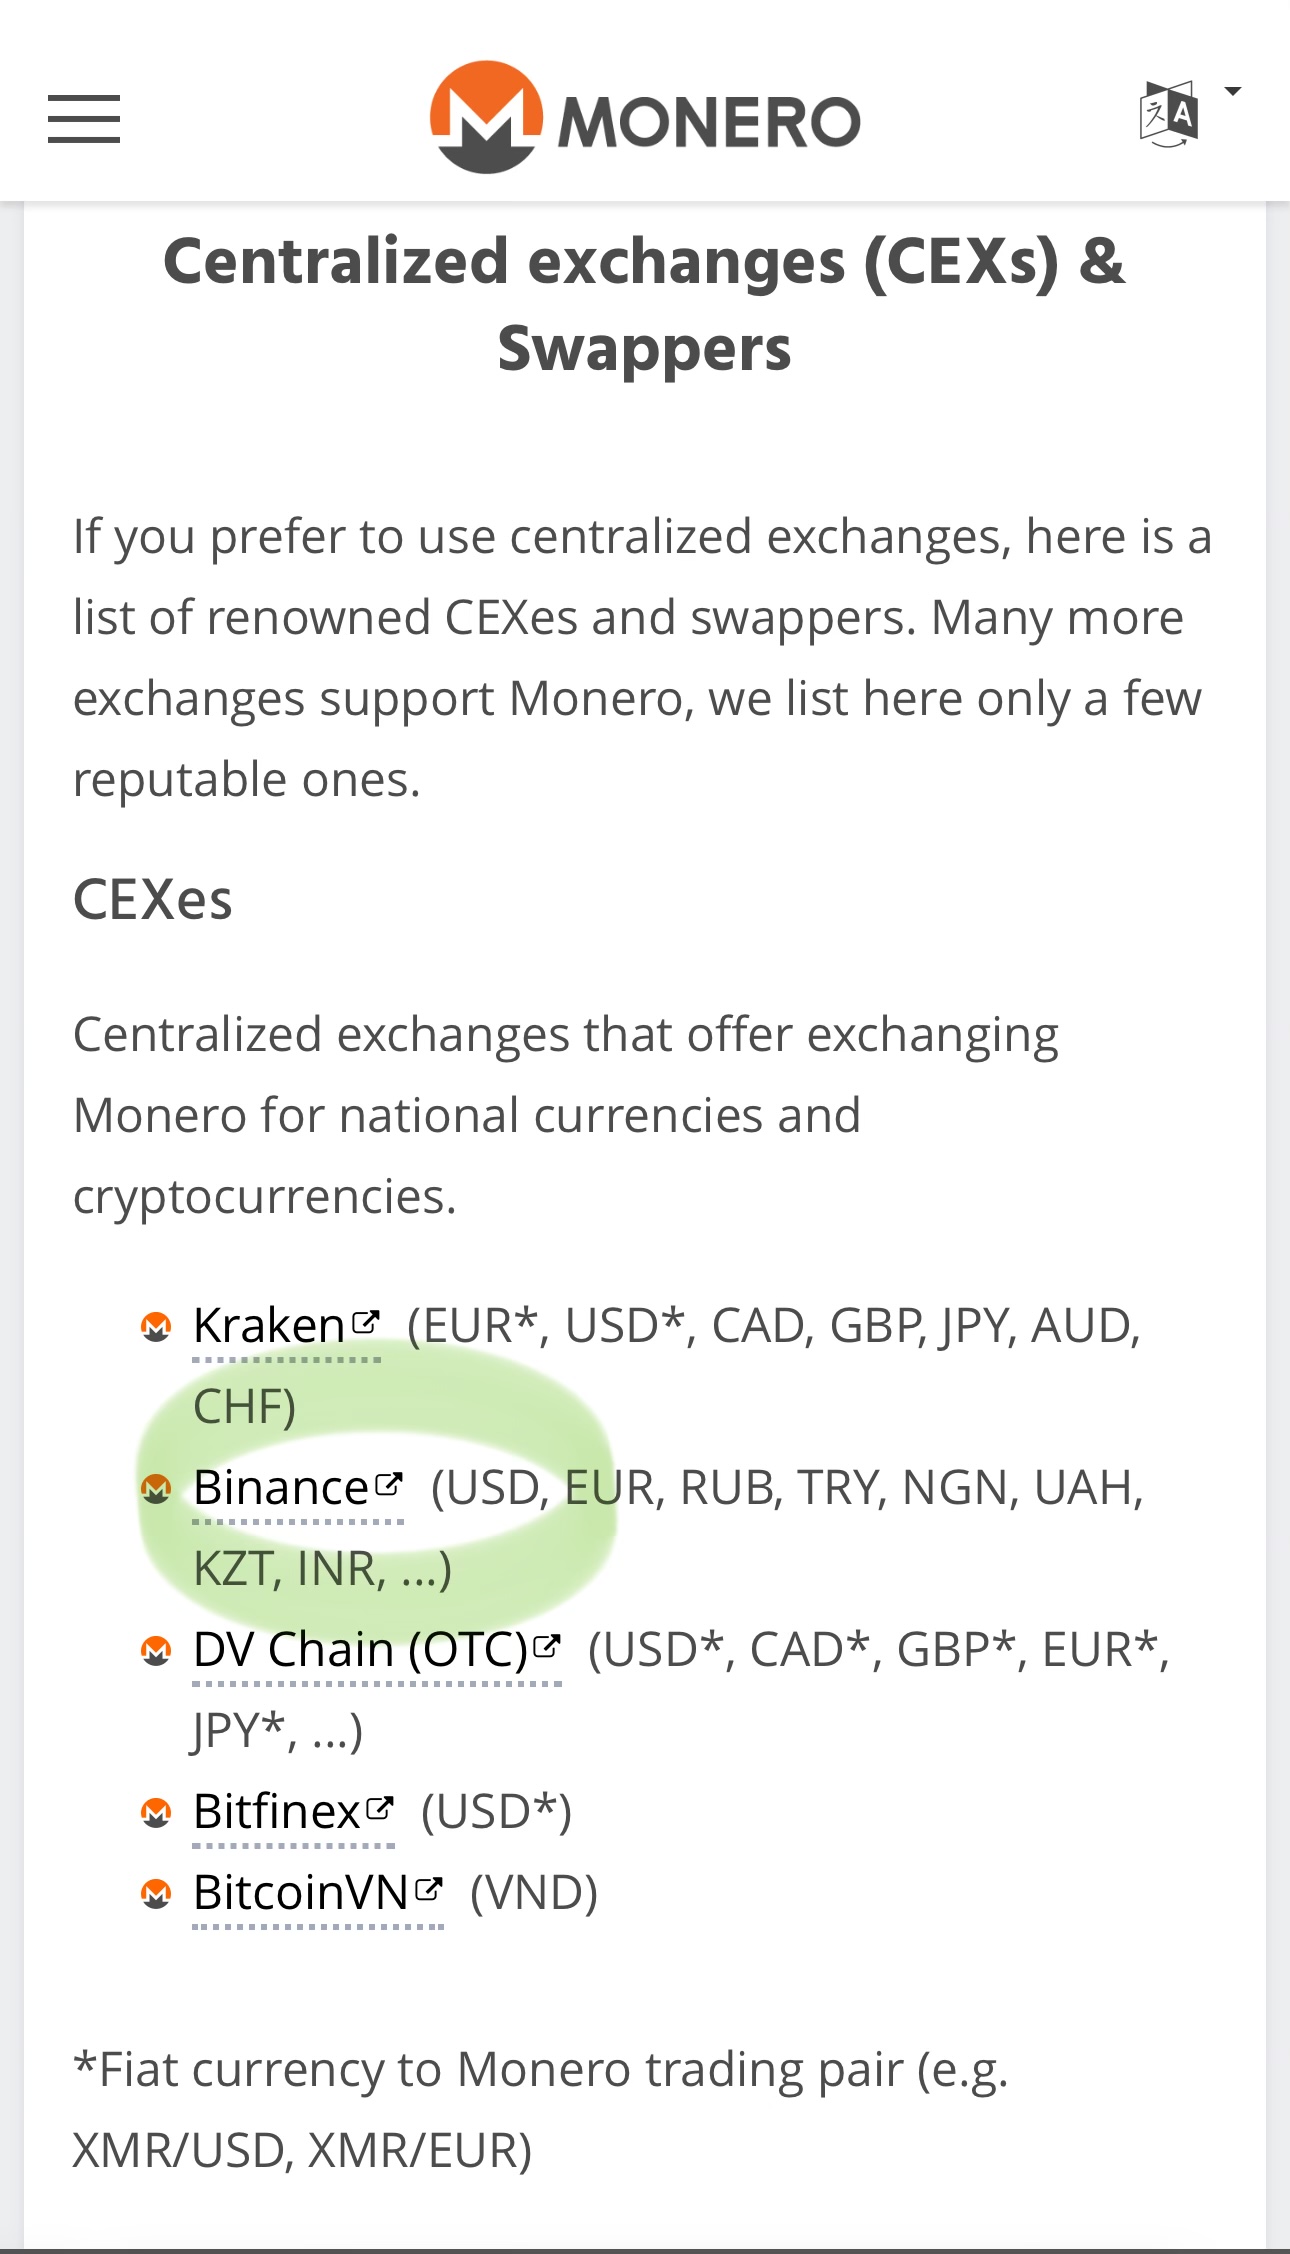
Task: Expand the language dropdown arrow
Action: 1233,92
